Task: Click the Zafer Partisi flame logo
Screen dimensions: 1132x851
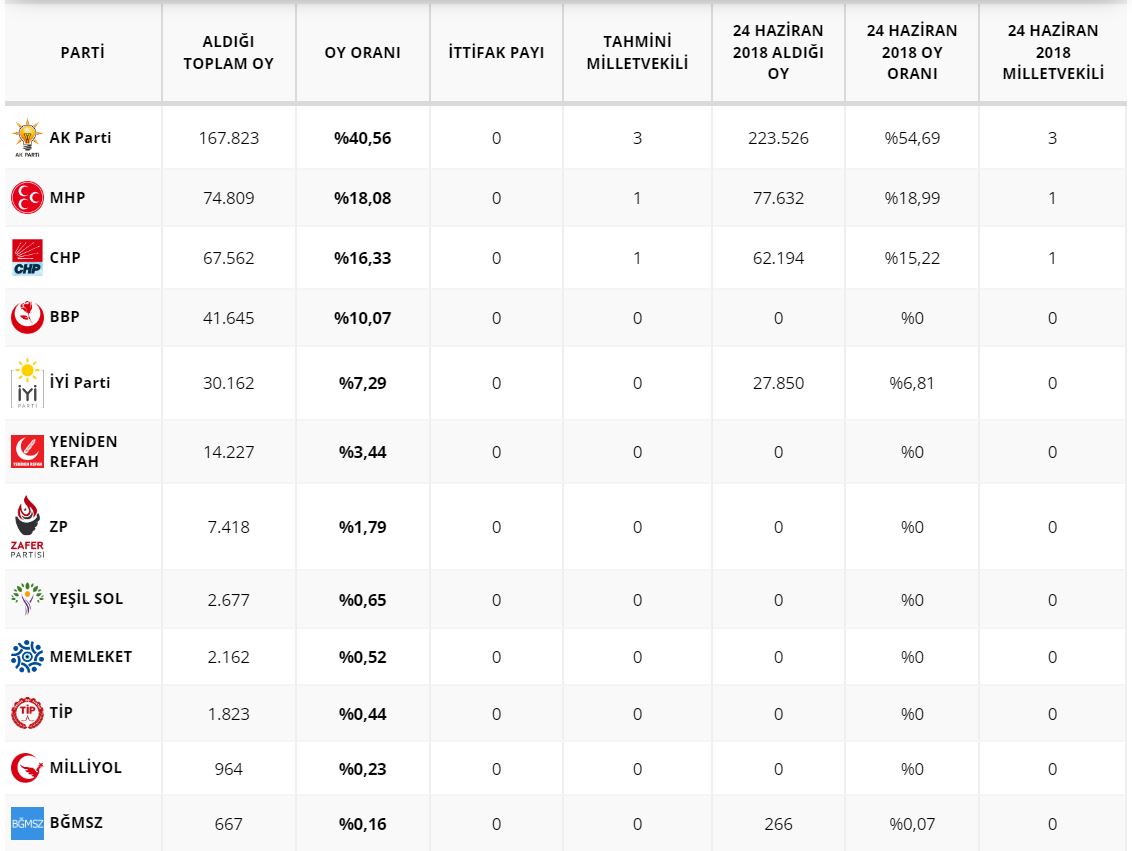Action: (x=27, y=526)
